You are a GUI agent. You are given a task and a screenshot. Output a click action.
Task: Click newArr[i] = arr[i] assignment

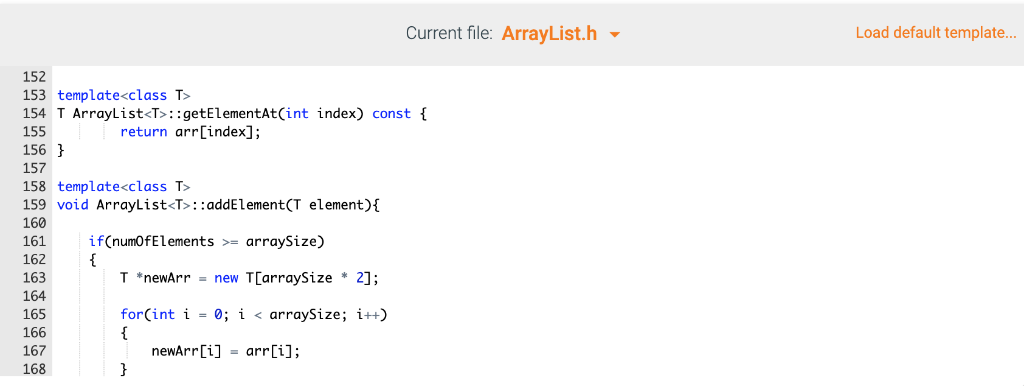pyautogui.click(x=226, y=351)
